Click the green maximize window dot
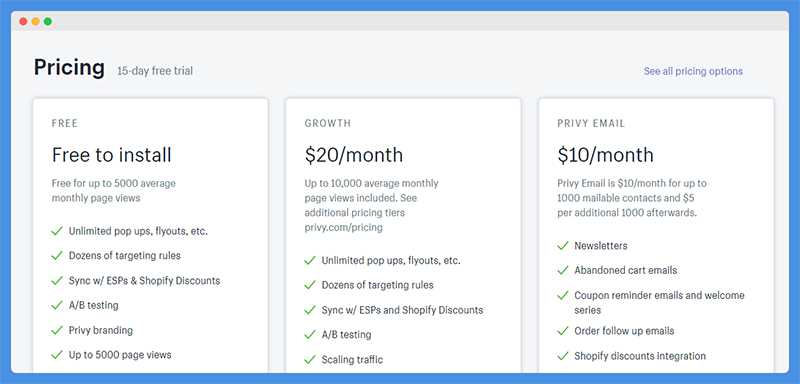The width and height of the screenshot is (800, 384). (47, 21)
